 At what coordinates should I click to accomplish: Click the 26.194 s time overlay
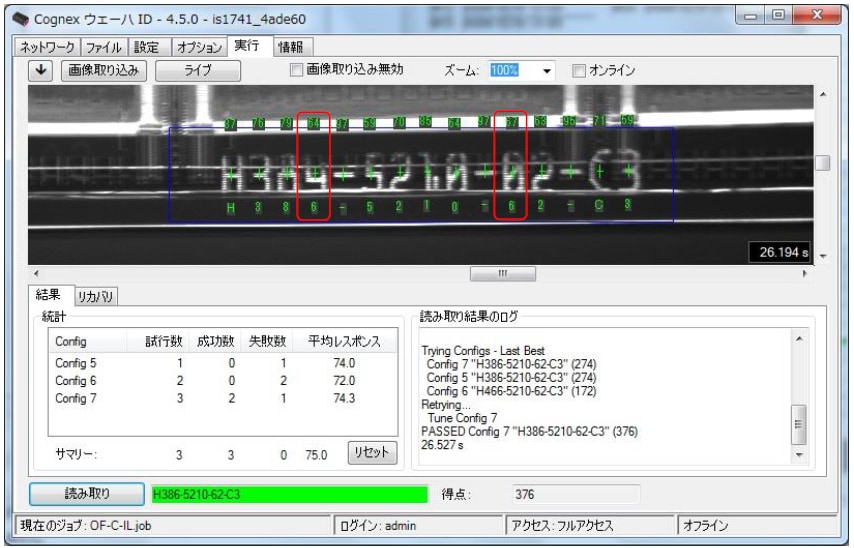(780, 252)
